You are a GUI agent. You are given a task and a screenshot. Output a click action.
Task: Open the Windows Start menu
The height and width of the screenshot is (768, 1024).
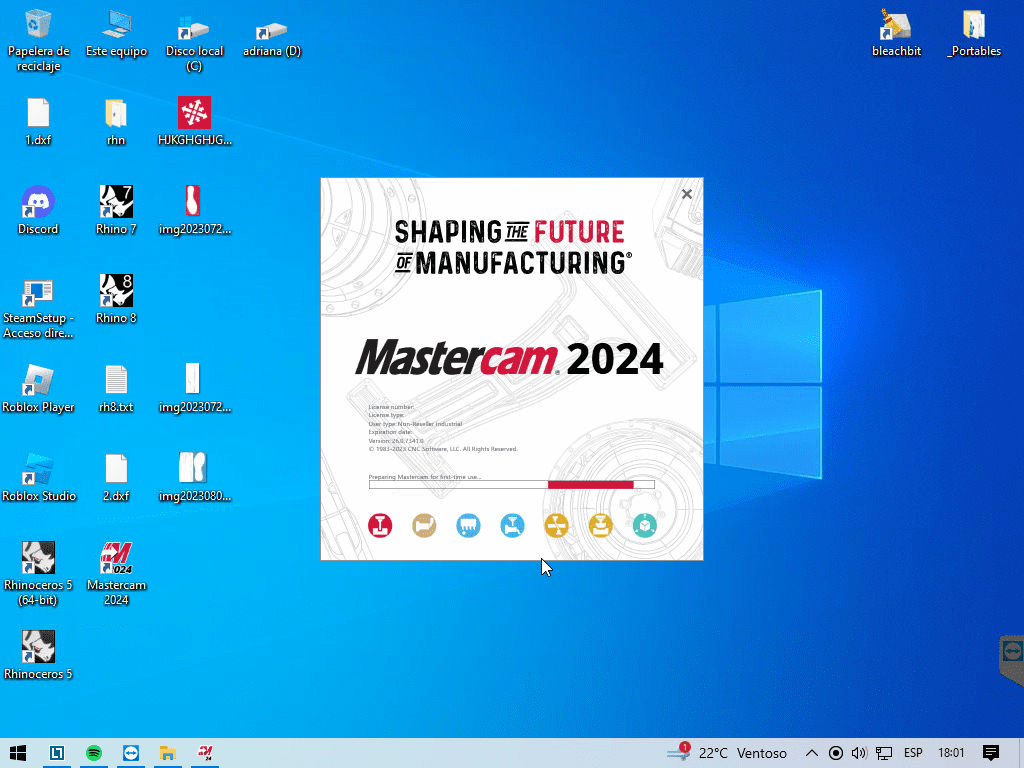tap(17, 753)
